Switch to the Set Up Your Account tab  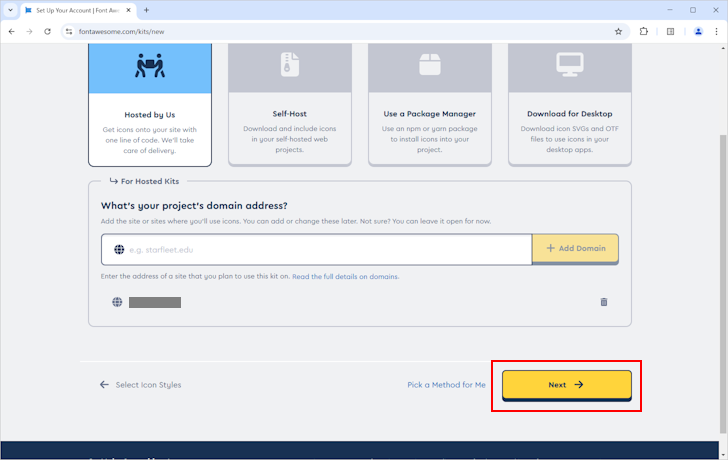click(x=78, y=10)
